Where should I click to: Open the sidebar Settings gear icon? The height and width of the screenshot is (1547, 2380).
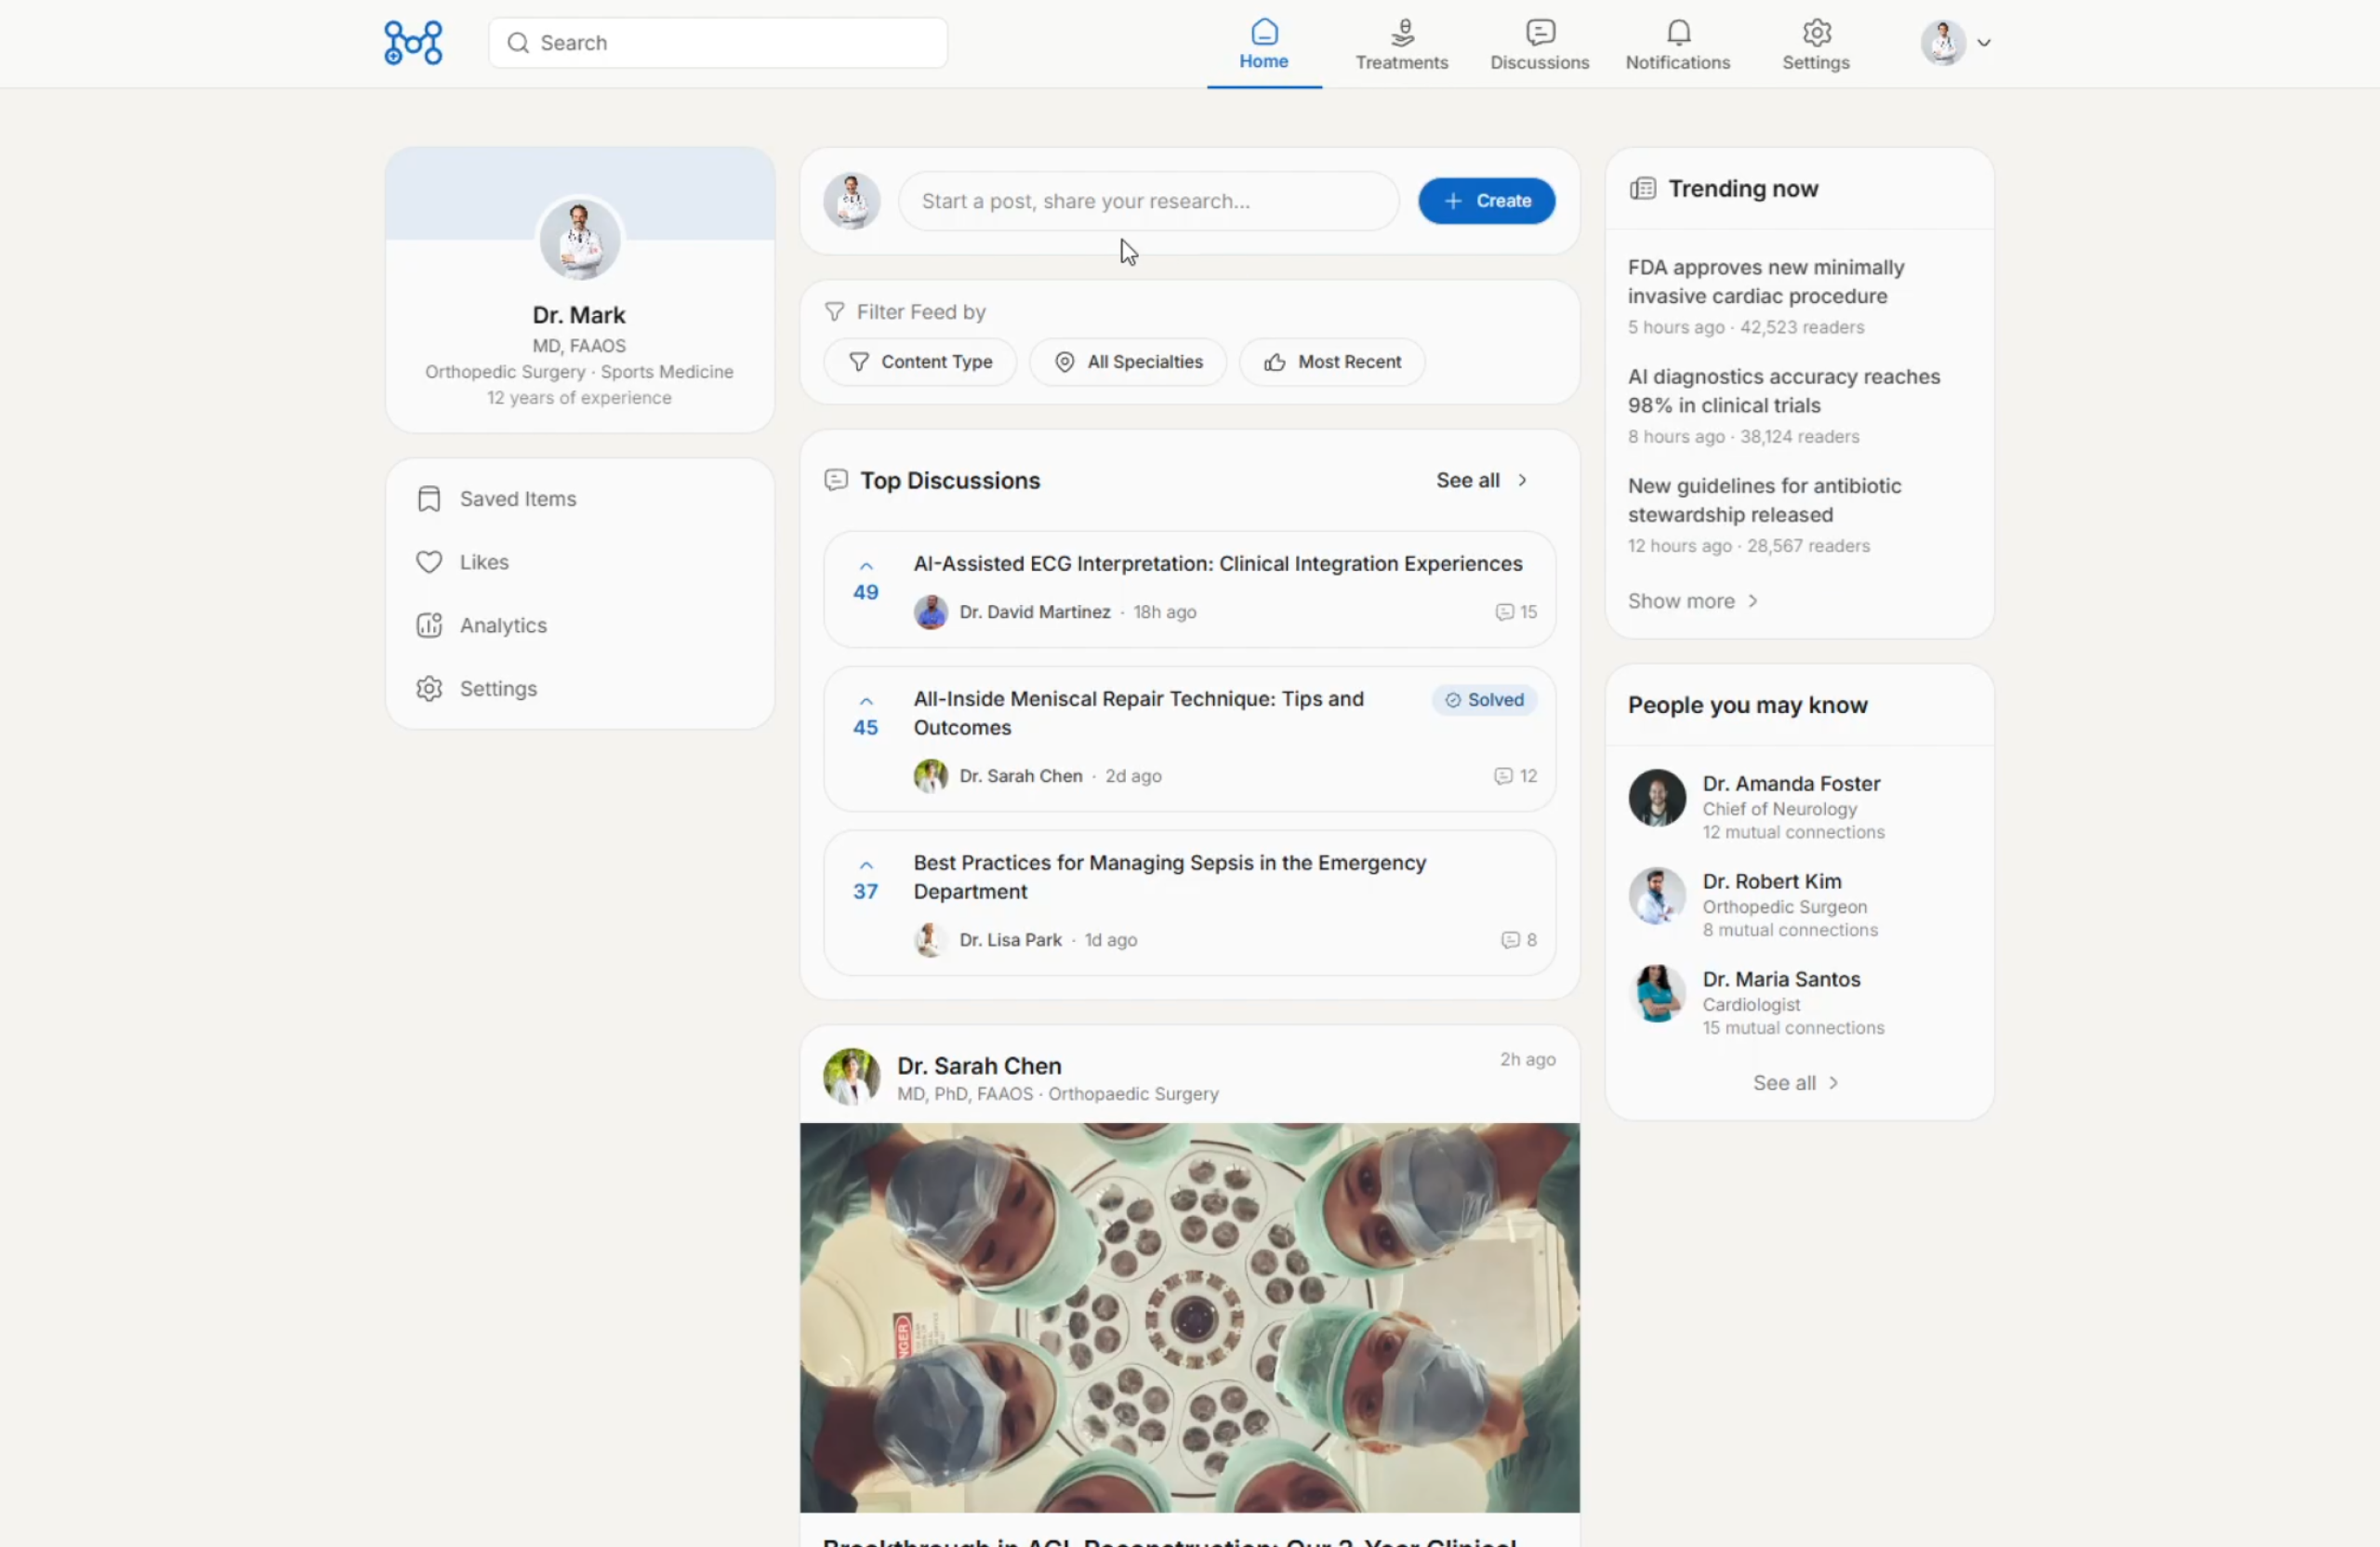click(x=429, y=689)
